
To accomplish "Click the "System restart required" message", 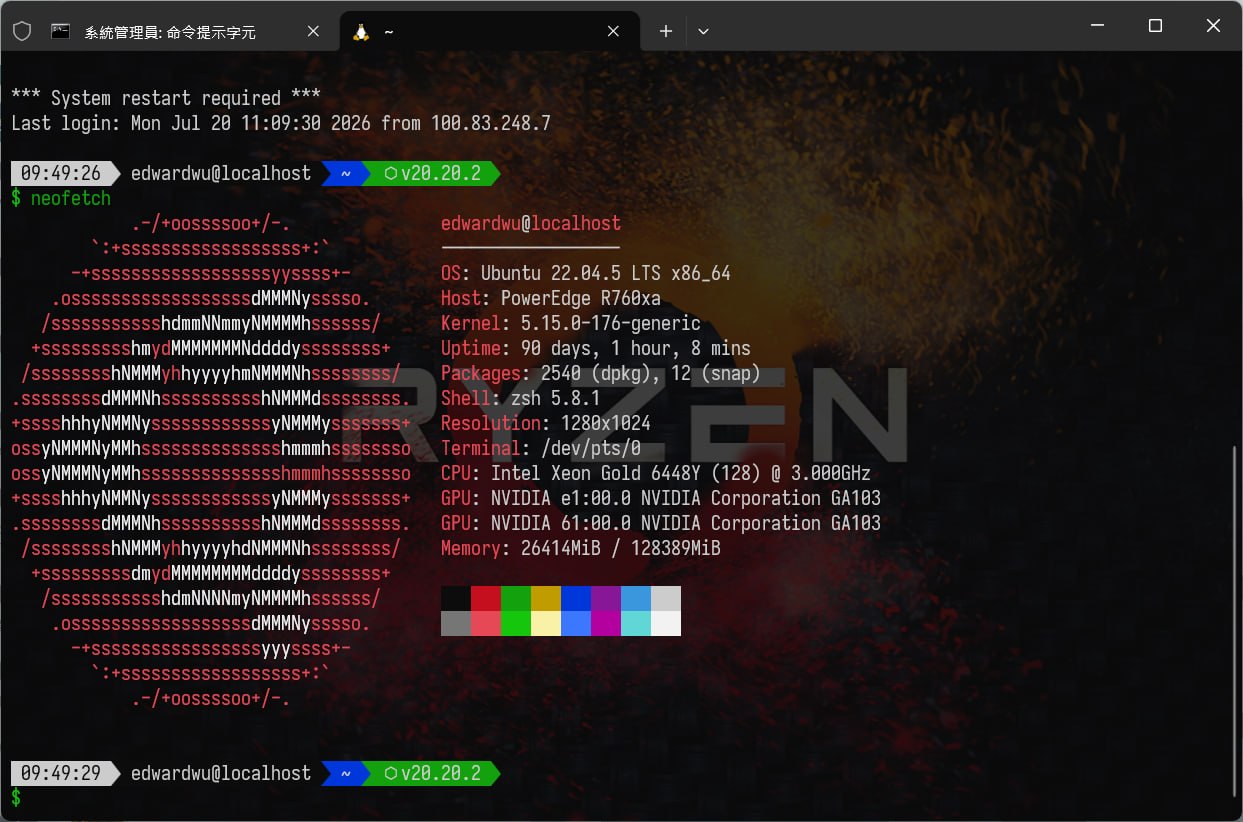I will click(x=166, y=98).
